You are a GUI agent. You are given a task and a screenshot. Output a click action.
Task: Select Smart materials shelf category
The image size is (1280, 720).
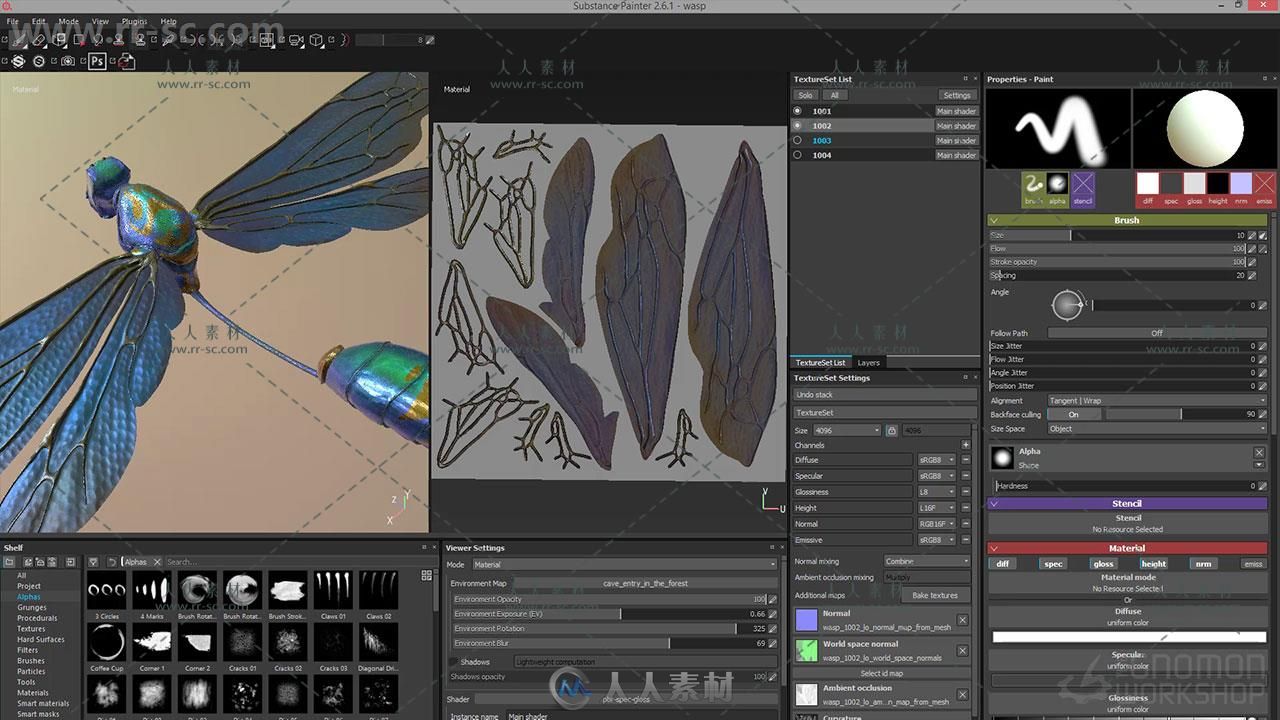coord(43,703)
